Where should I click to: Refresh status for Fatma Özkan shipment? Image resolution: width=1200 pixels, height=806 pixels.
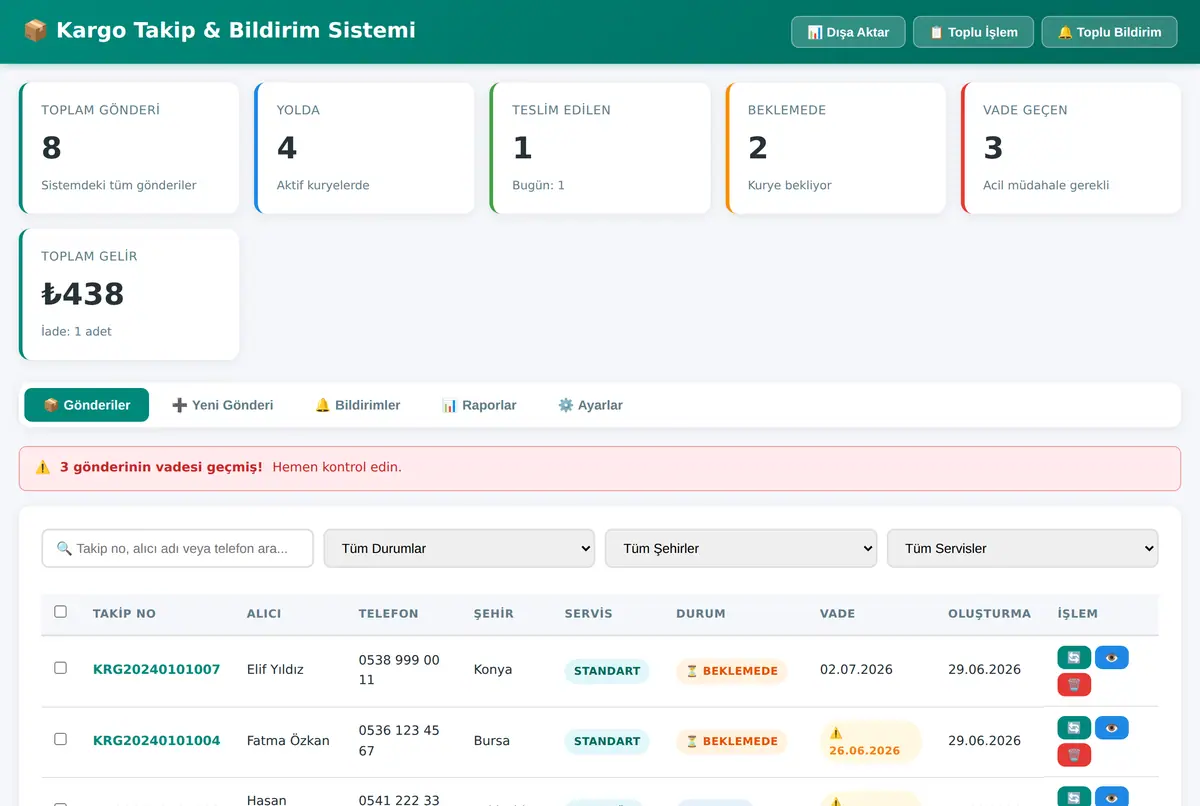[x=1074, y=728]
